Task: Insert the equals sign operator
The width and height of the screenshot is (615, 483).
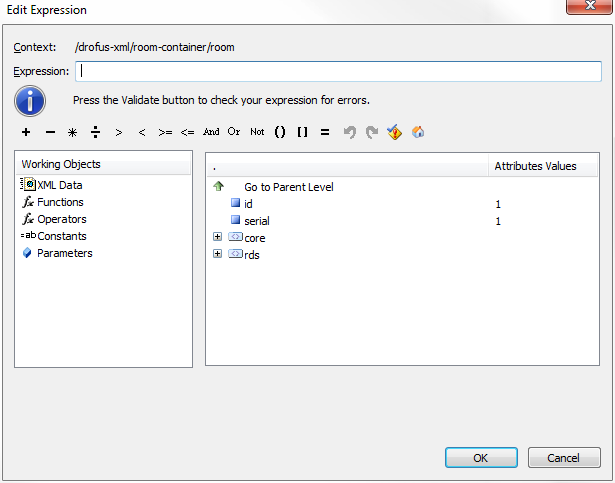Action: click(x=325, y=132)
